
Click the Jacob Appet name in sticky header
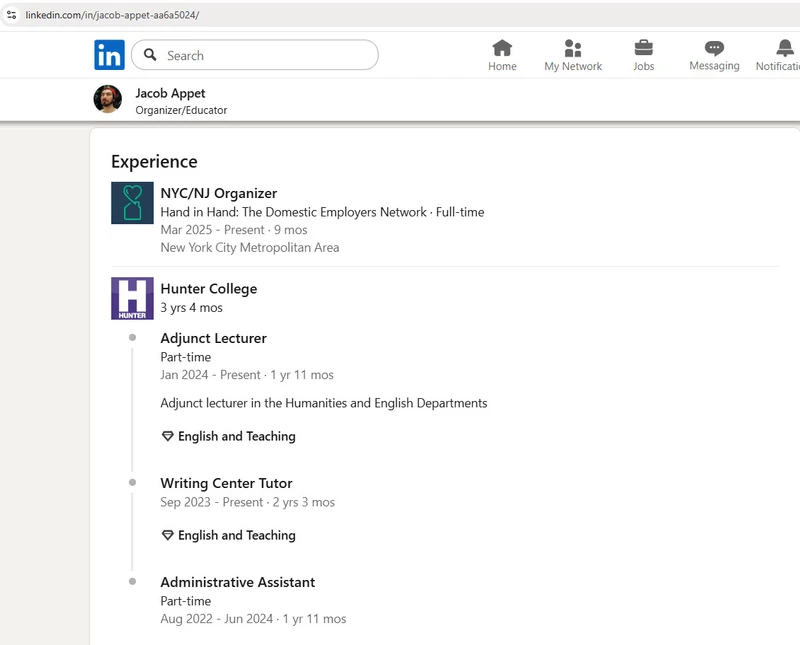[x=170, y=93]
